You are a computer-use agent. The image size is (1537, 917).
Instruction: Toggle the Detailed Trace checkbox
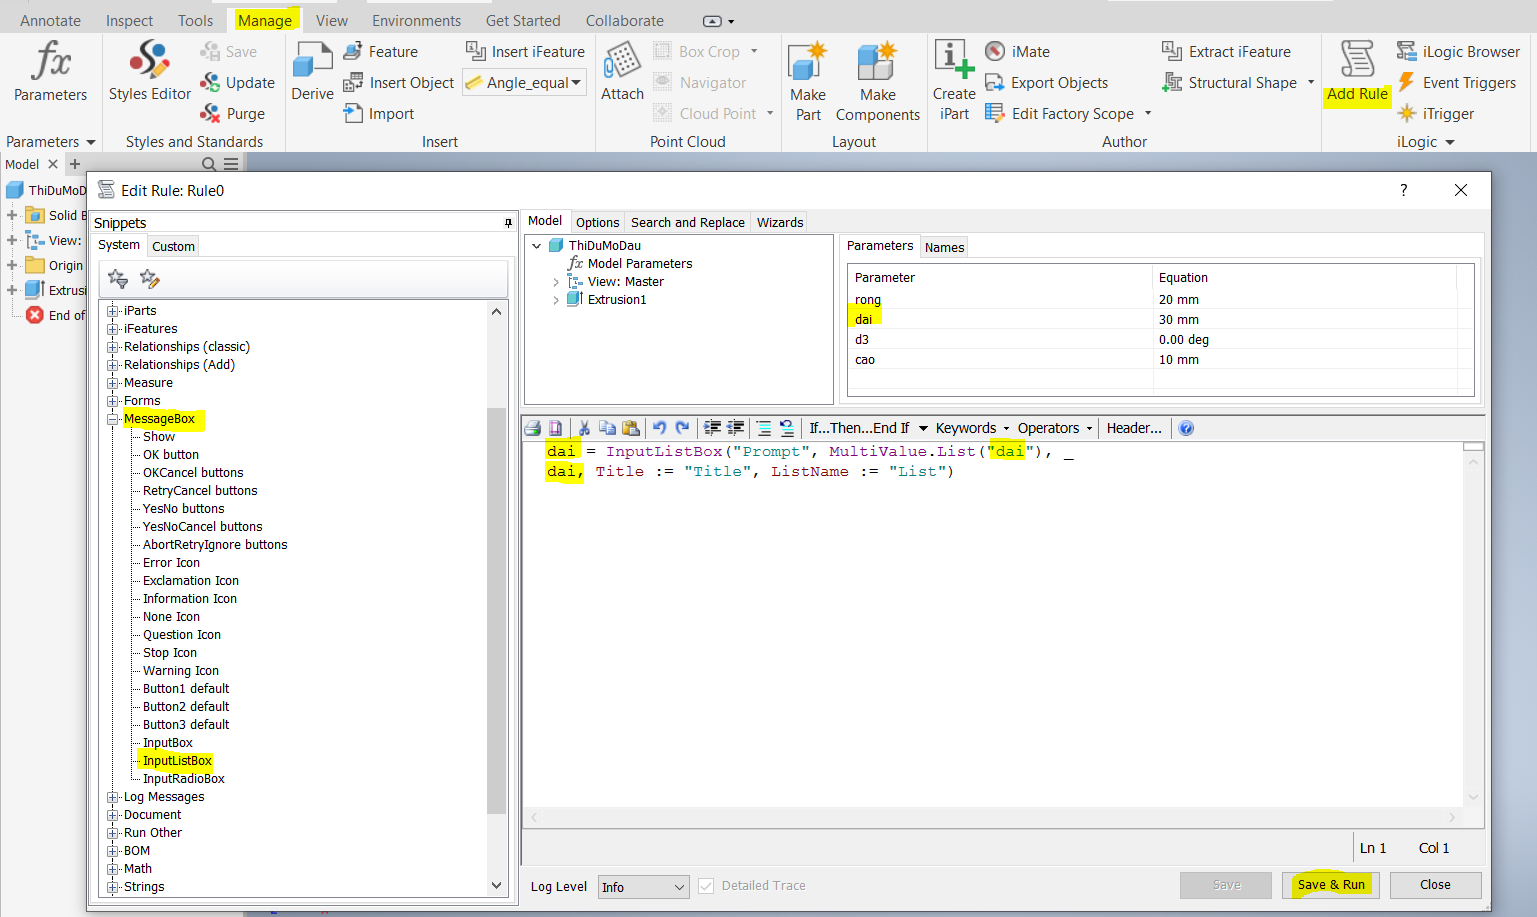[706, 886]
